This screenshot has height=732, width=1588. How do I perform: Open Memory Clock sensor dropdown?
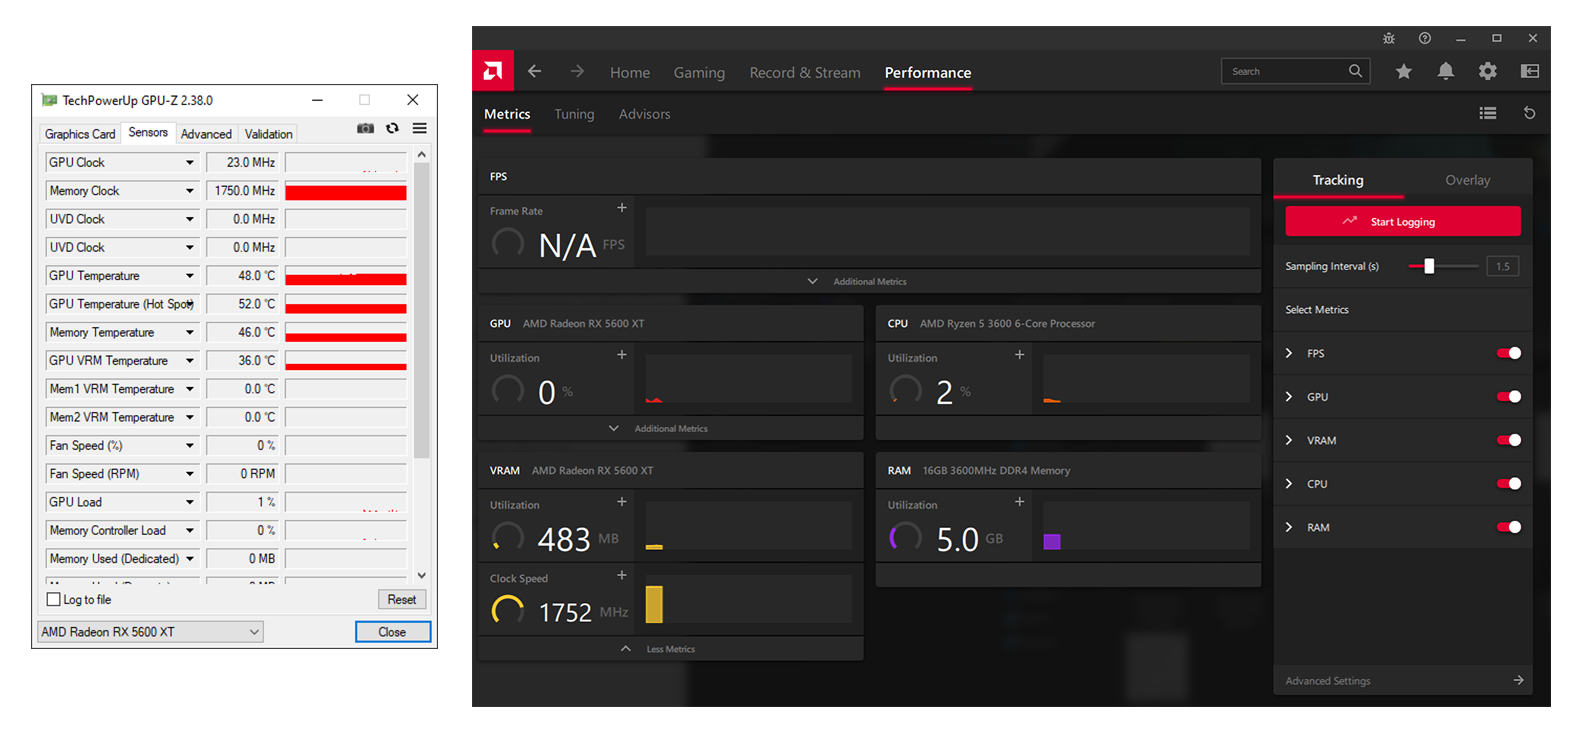[190, 191]
